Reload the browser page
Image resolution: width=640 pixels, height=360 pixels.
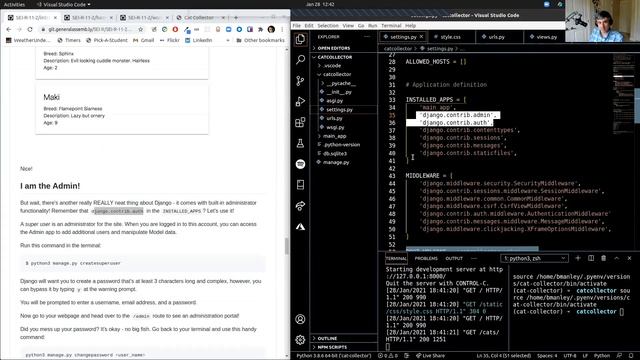coord(30,29)
